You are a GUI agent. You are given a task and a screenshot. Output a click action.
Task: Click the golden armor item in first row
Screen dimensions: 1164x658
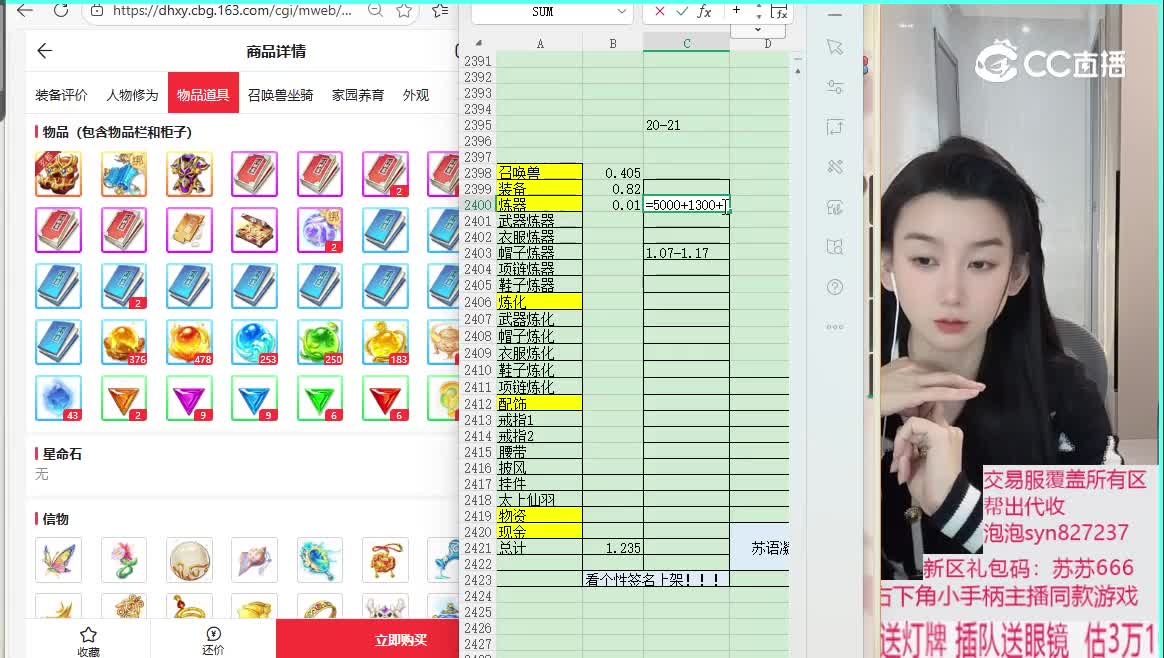point(59,174)
